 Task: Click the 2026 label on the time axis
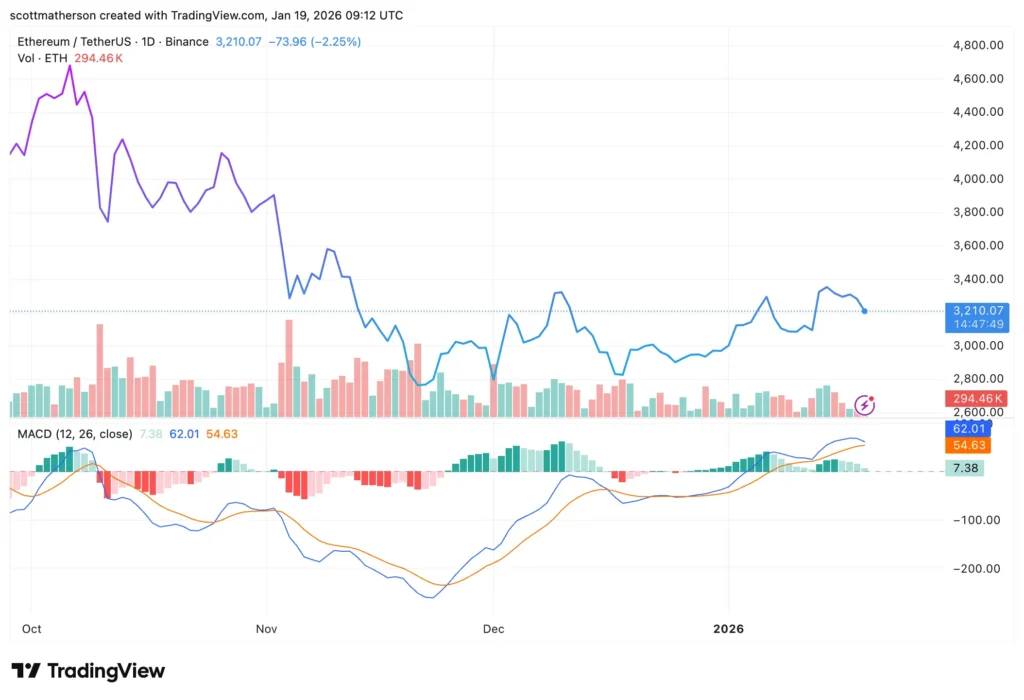728,629
